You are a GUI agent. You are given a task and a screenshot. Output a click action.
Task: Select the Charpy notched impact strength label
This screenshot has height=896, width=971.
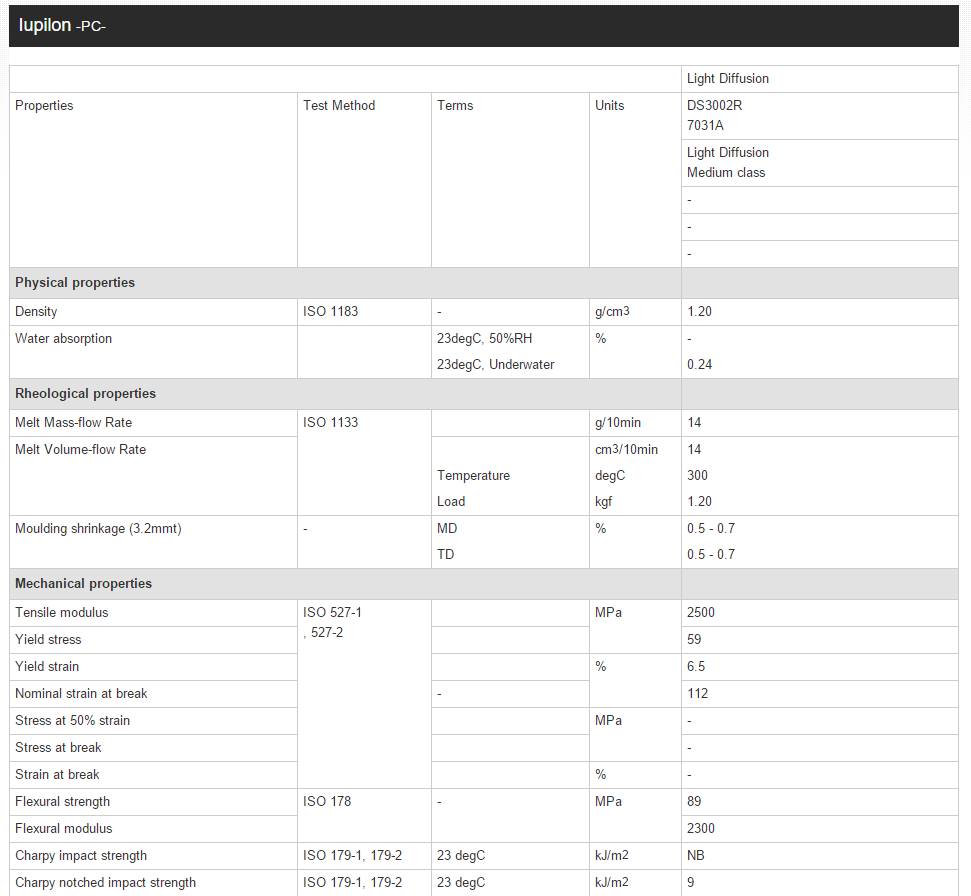coord(105,883)
